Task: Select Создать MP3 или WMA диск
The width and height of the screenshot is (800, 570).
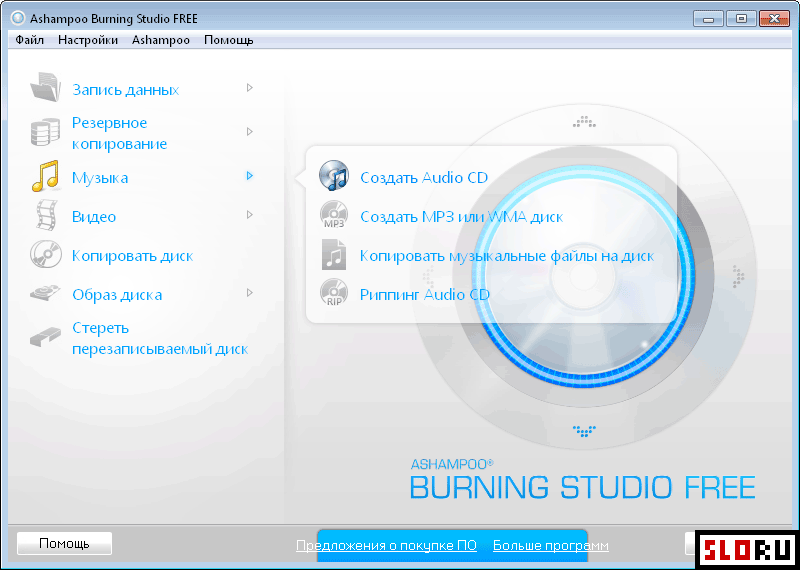Action: coord(462,216)
